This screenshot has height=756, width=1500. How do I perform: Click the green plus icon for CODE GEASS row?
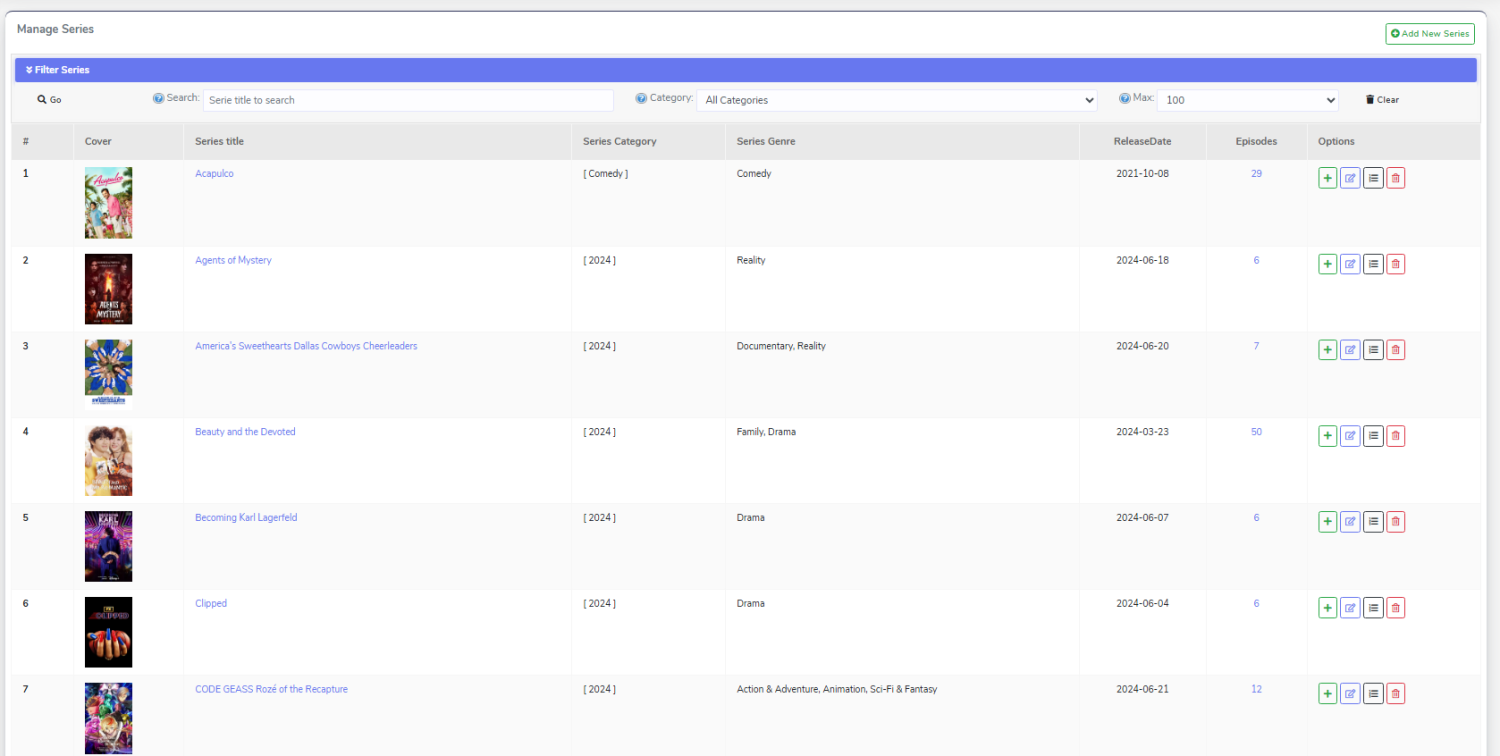click(x=1327, y=694)
